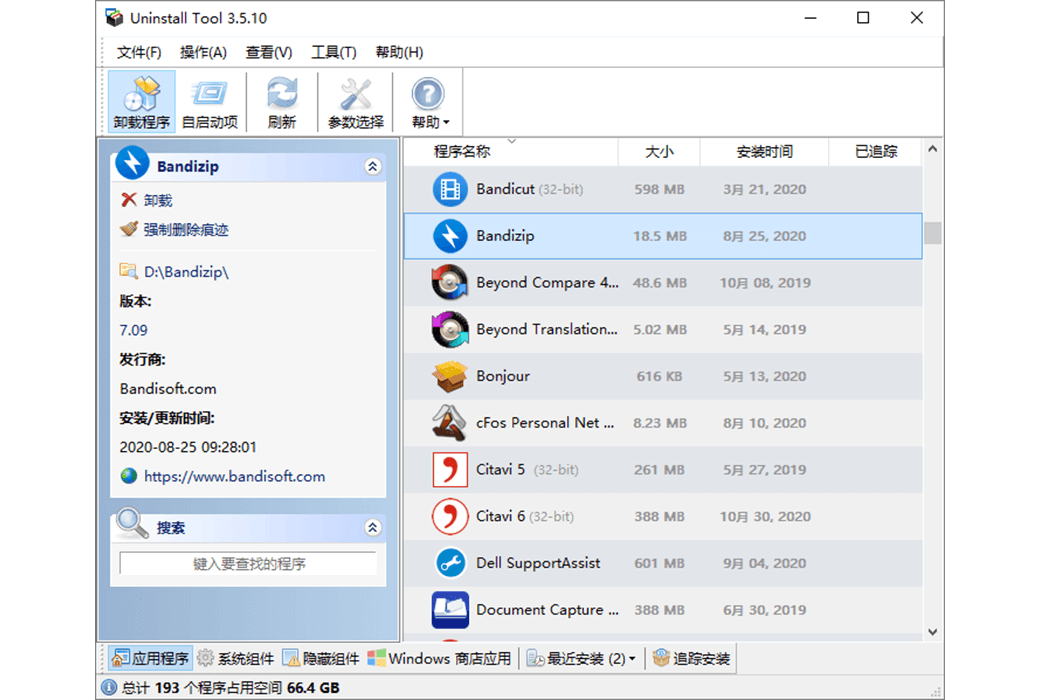Open https://www.bandisoft.com link

pos(235,476)
